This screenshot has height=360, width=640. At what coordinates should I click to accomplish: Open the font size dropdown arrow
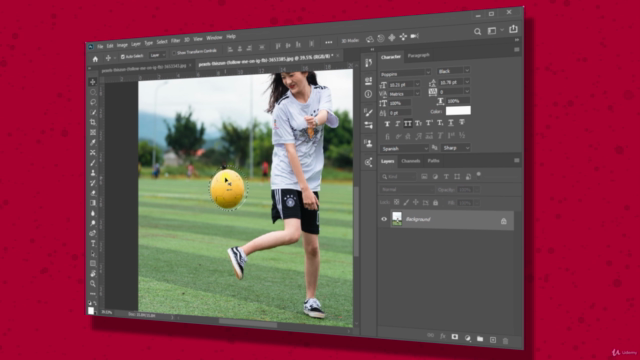pos(417,84)
